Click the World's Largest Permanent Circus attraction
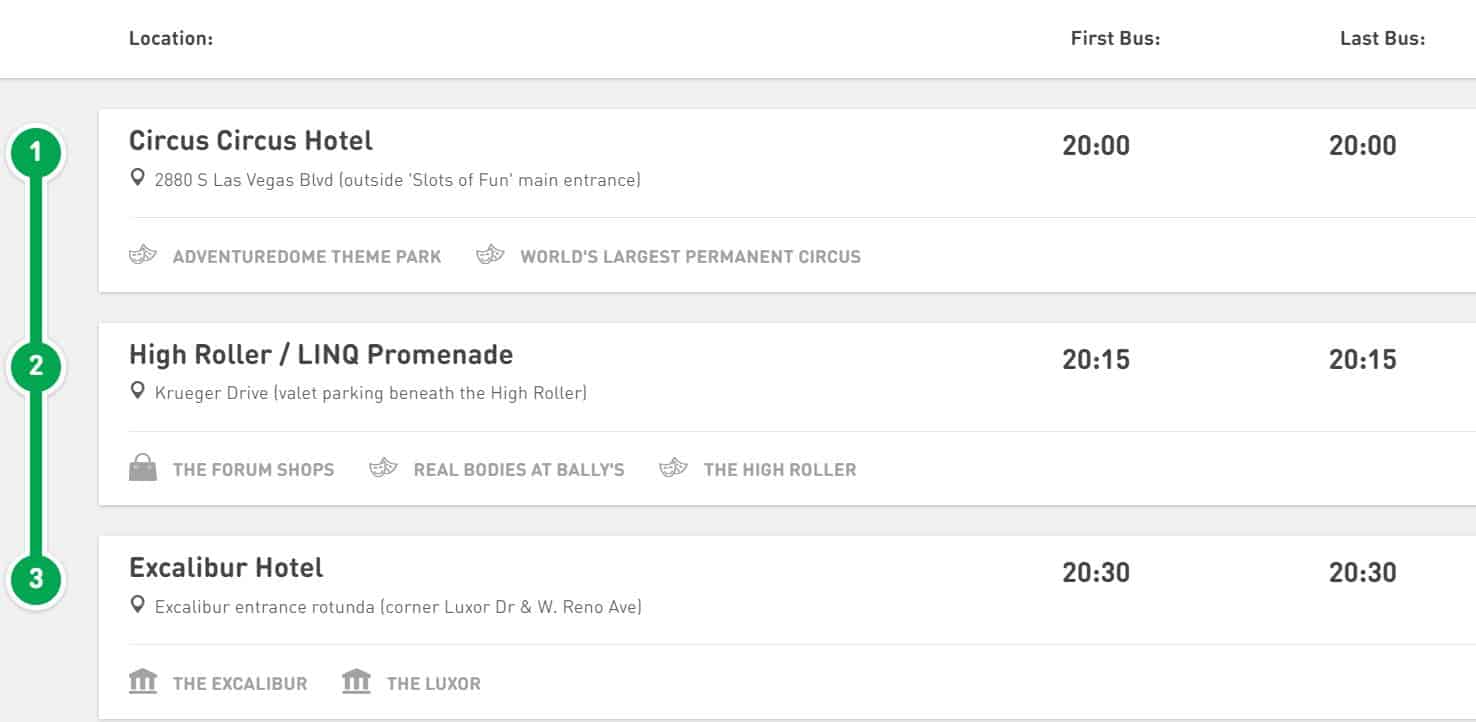 [x=690, y=256]
